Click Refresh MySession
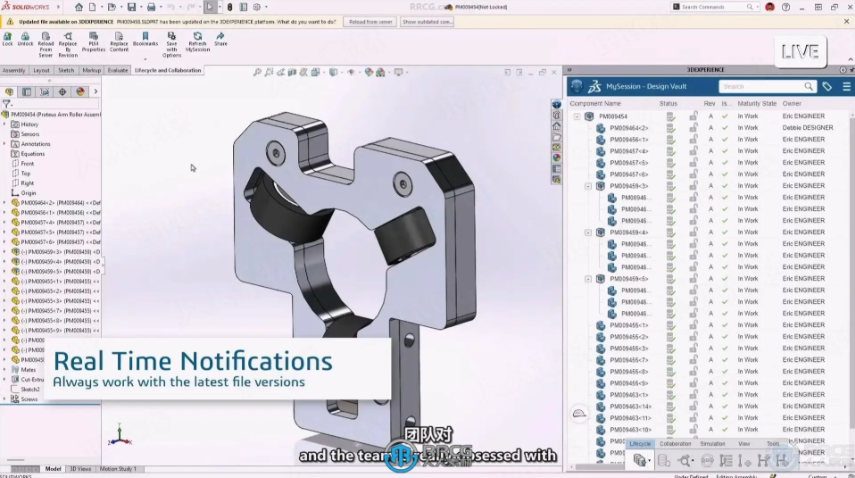855x478 pixels. point(197,41)
